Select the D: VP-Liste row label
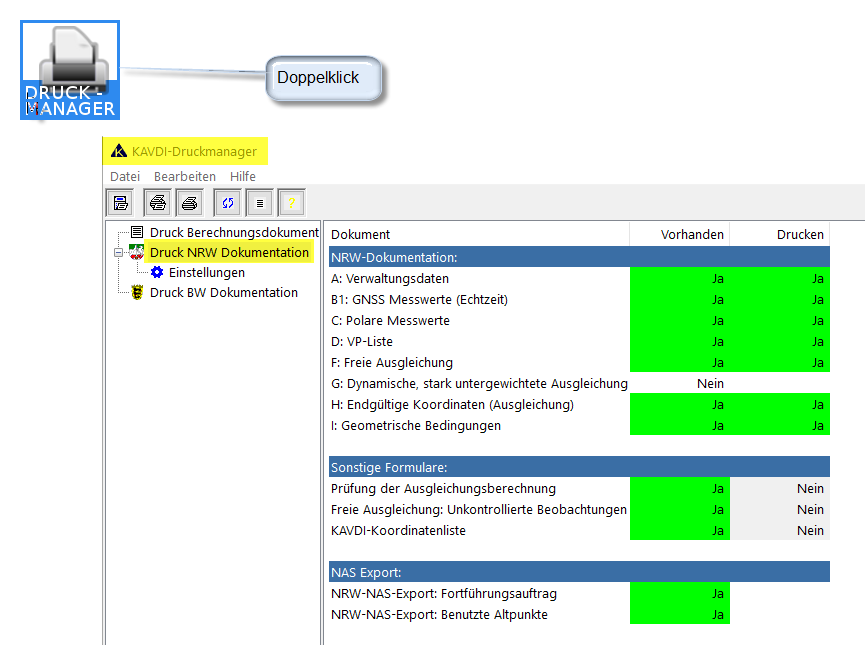865x645 pixels. 361,342
